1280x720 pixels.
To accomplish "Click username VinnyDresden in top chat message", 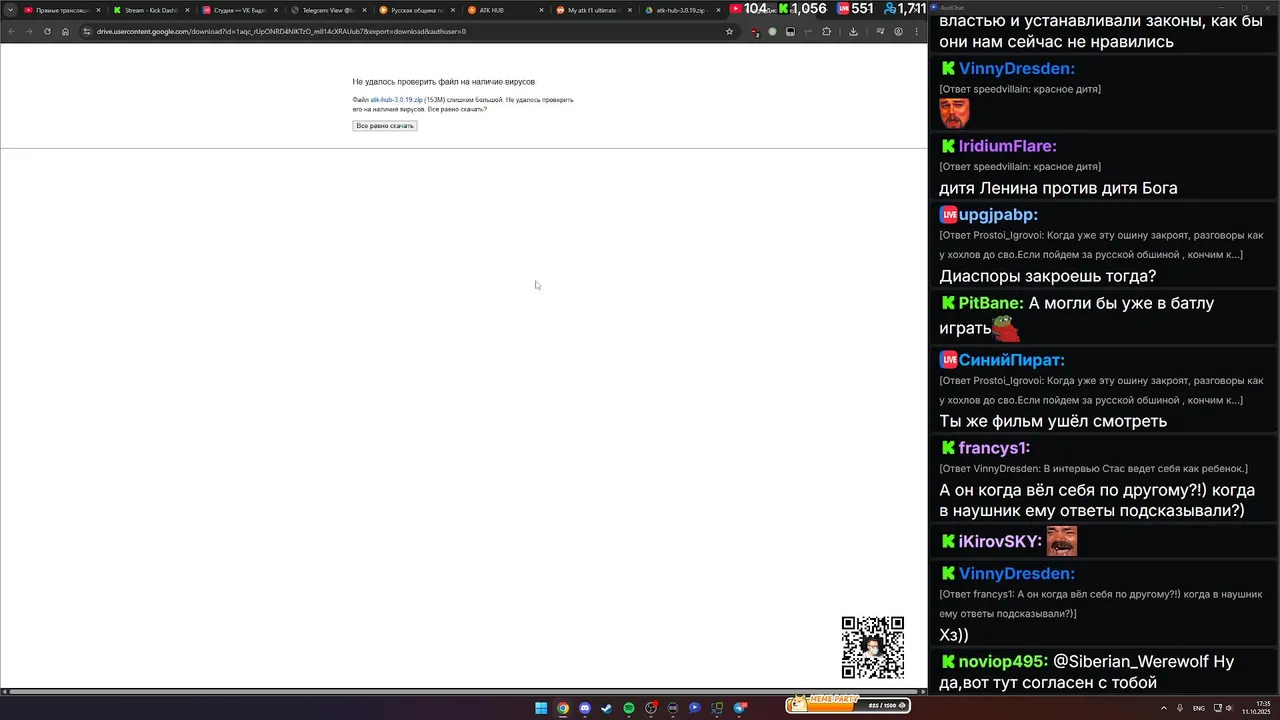I will (1016, 69).
